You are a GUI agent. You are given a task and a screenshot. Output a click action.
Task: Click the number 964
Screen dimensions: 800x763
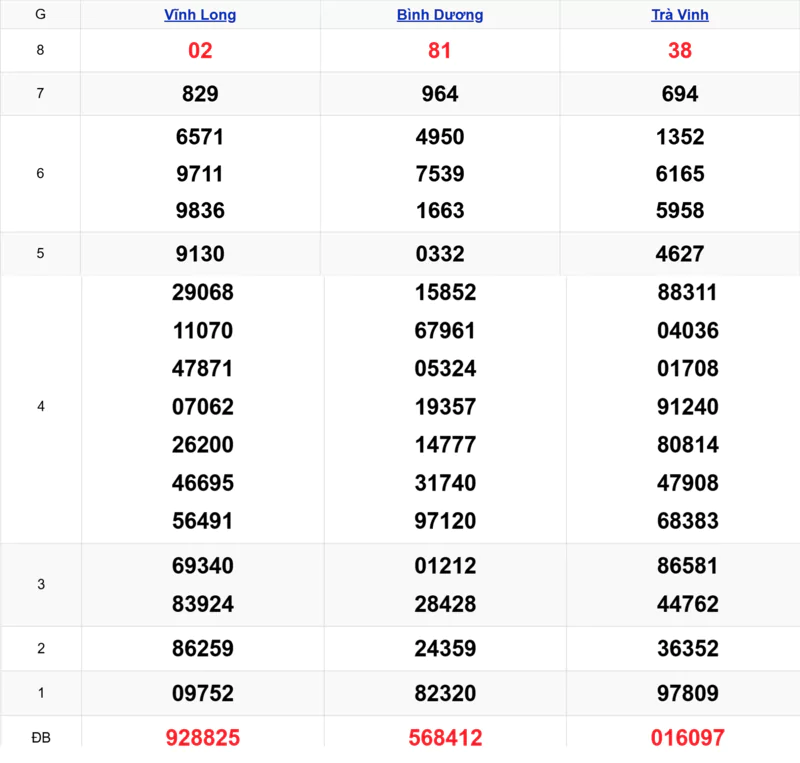[440, 94]
